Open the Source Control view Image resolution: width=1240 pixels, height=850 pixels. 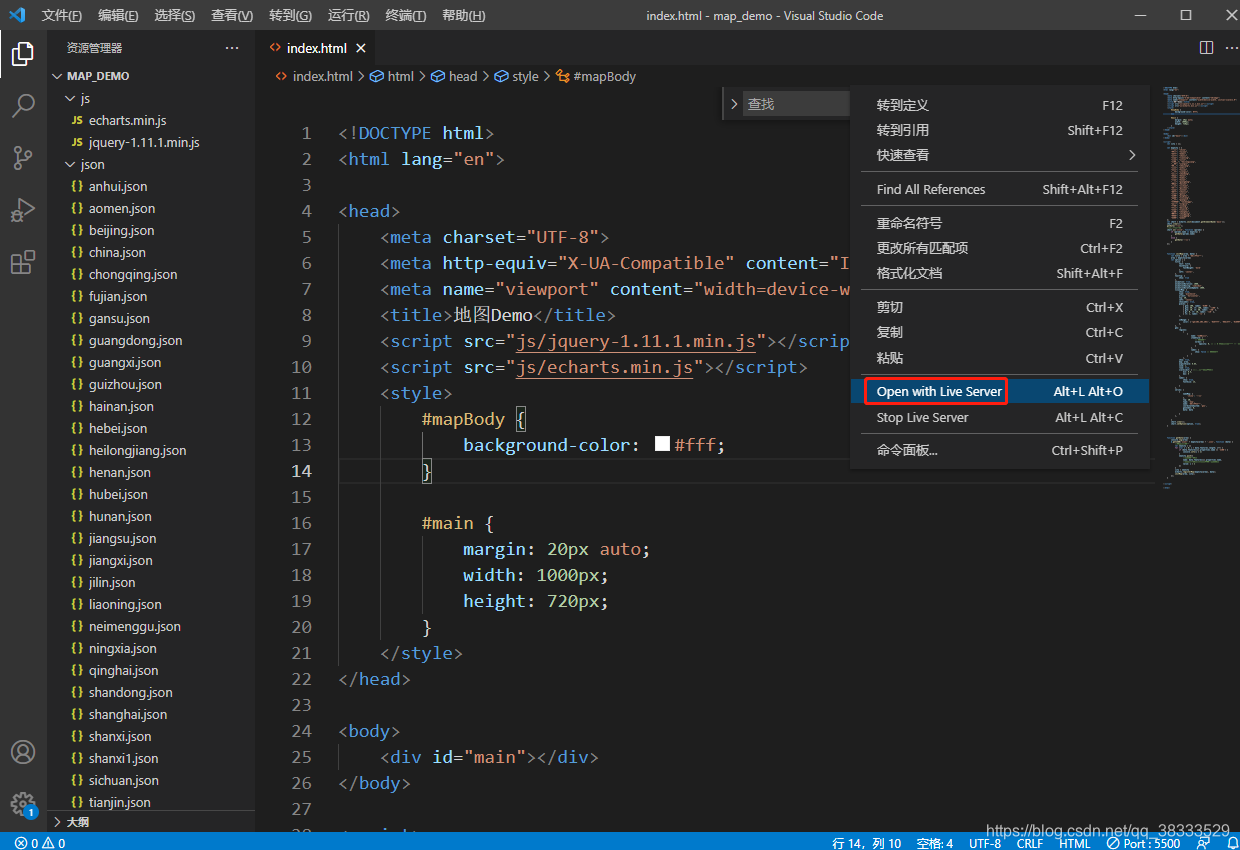click(23, 158)
